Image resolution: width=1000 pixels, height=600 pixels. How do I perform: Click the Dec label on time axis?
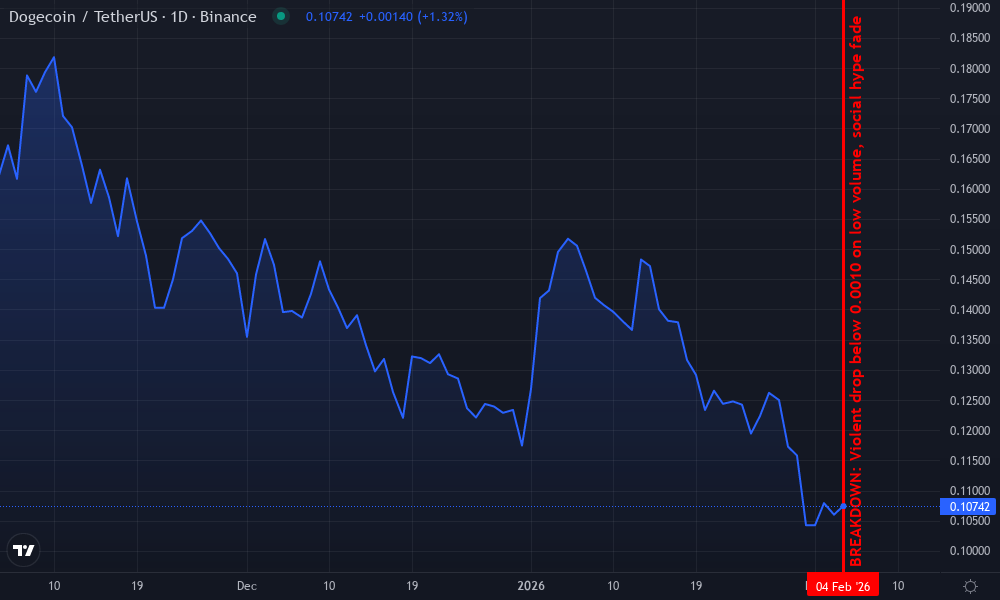click(246, 586)
